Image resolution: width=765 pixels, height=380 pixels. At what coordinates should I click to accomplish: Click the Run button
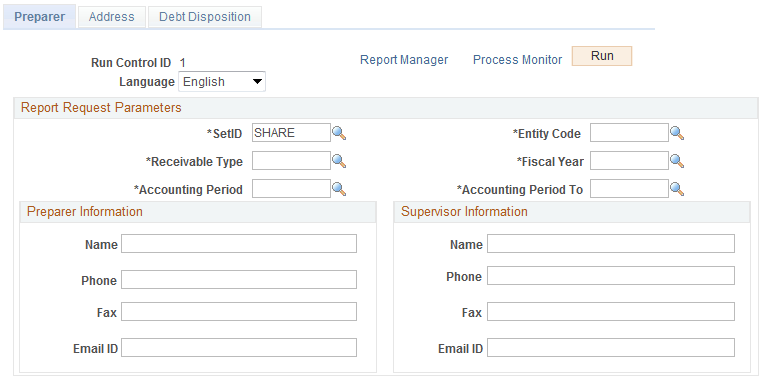click(602, 56)
